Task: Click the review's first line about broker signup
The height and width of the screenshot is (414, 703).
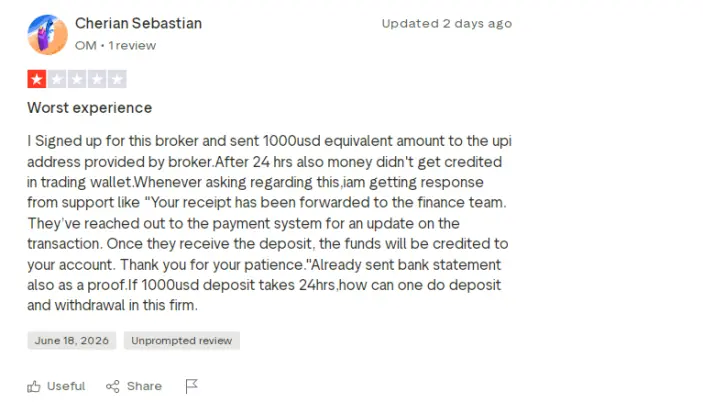Action: 269,141
